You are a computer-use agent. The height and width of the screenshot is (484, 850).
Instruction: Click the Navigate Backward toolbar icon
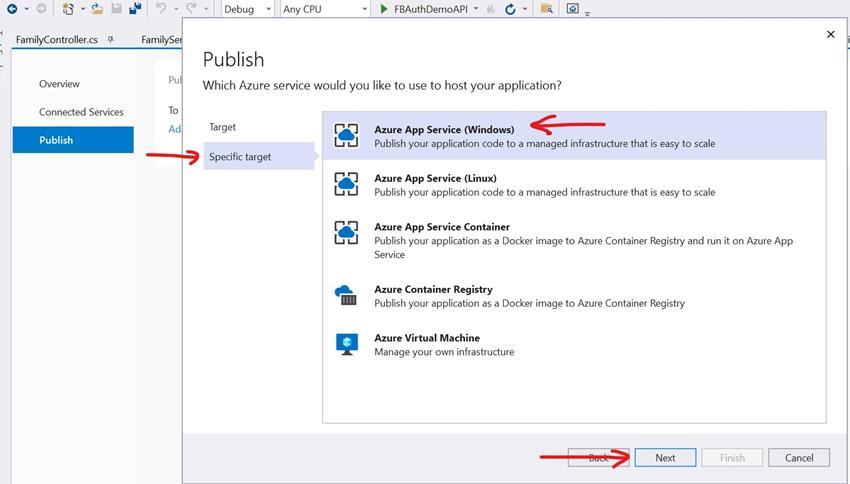tap(12, 9)
